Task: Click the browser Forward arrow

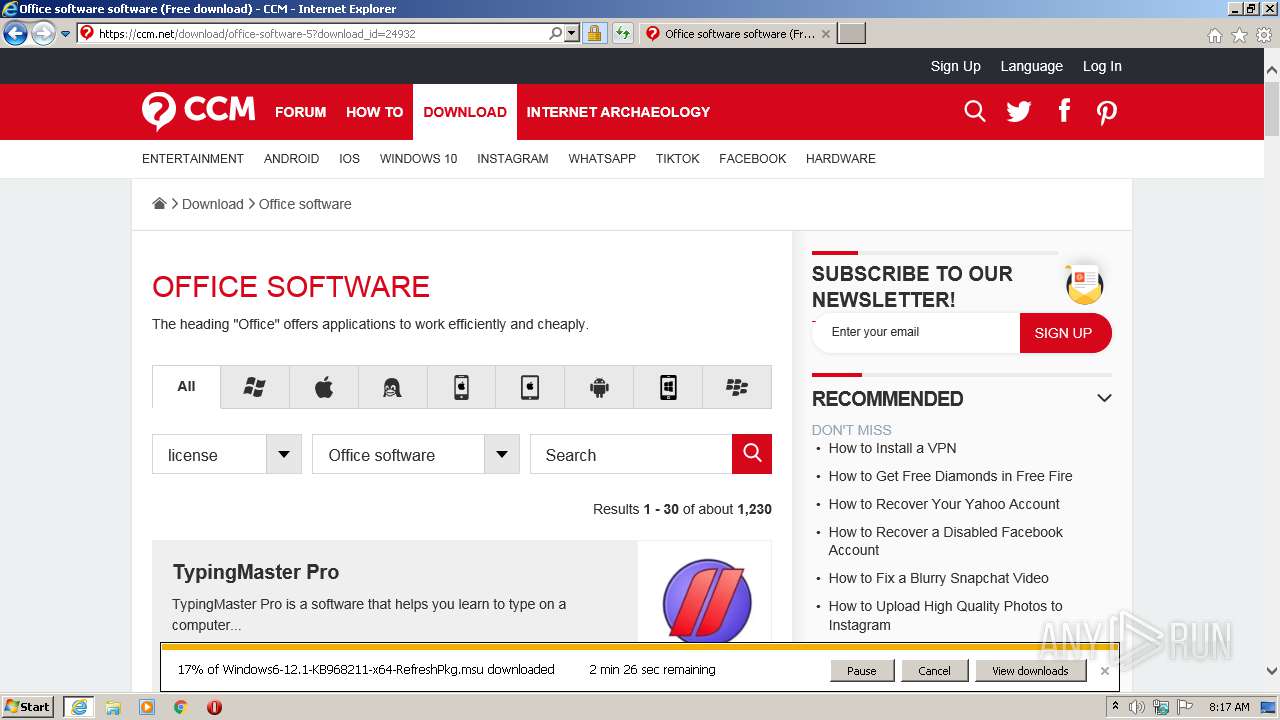Action: 42,33
